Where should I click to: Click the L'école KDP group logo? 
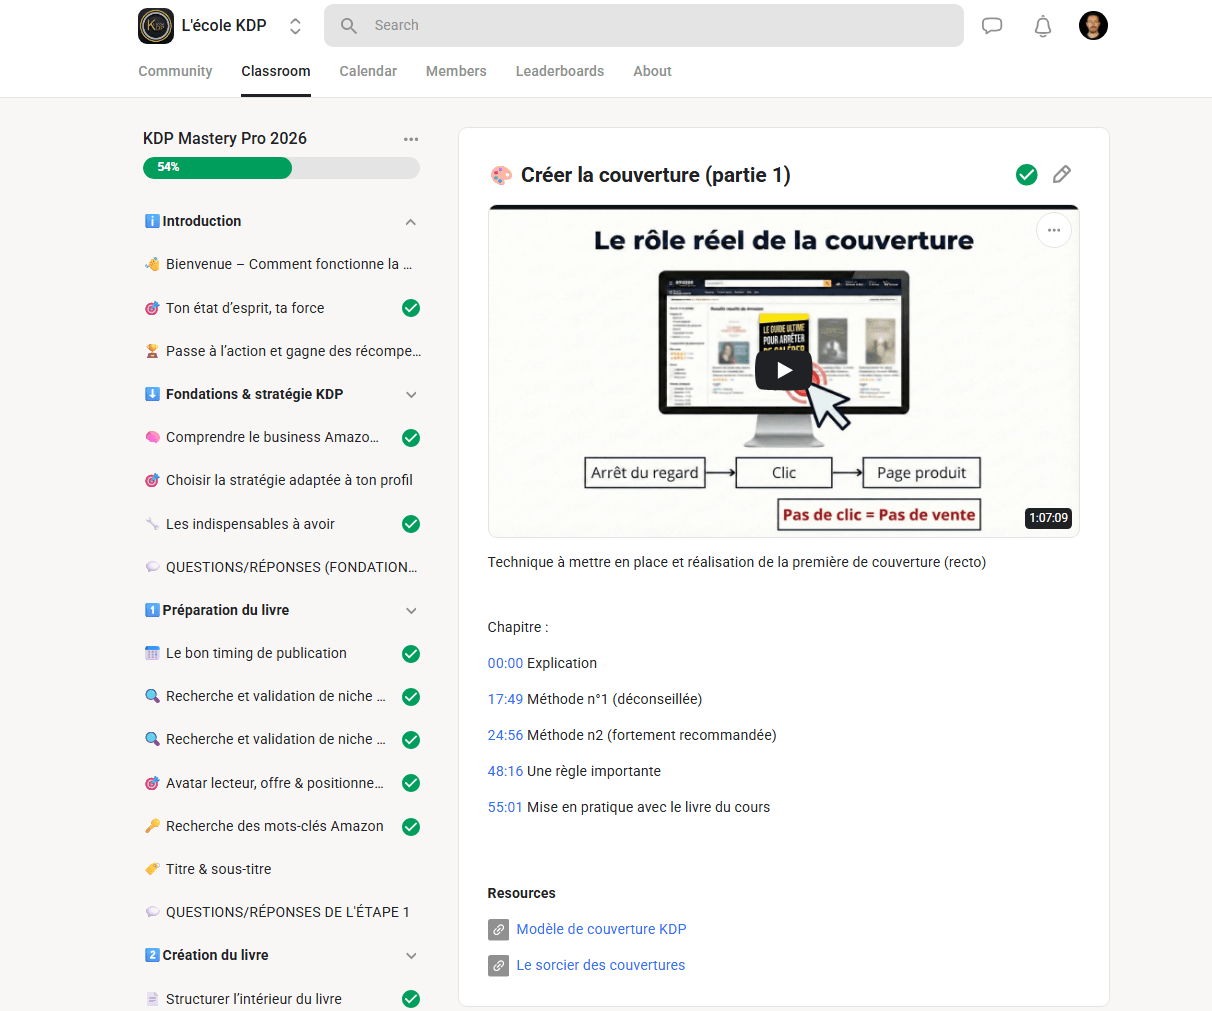click(x=156, y=26)
